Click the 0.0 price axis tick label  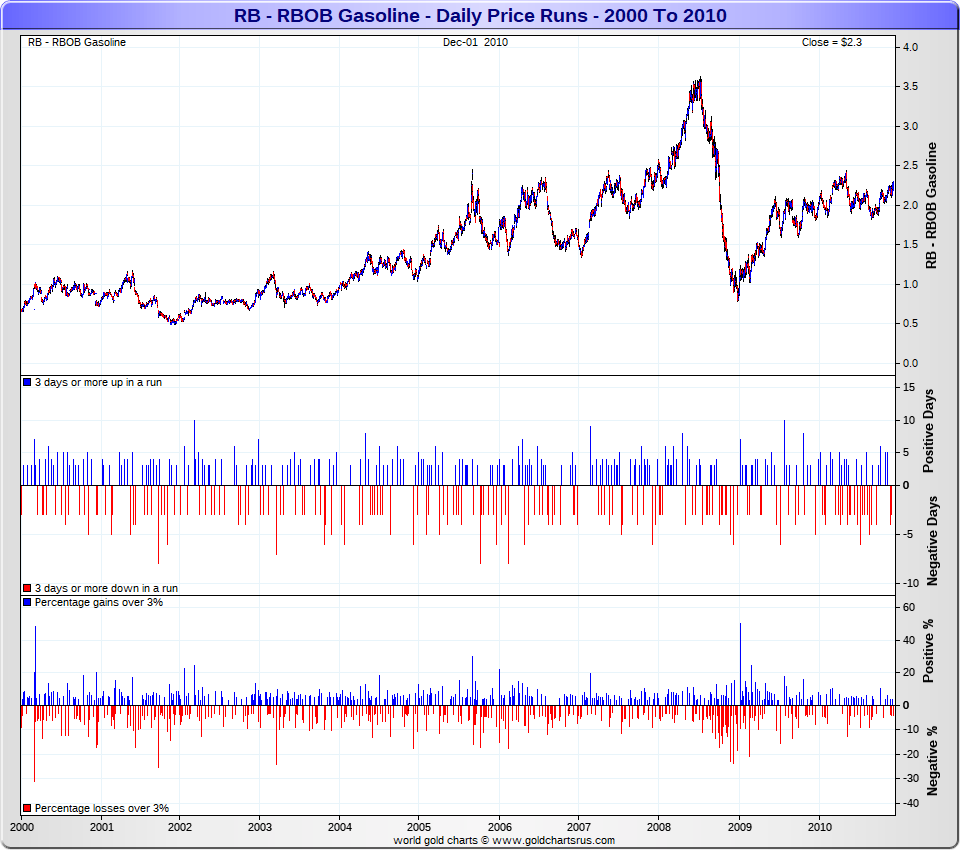[910, 363]
